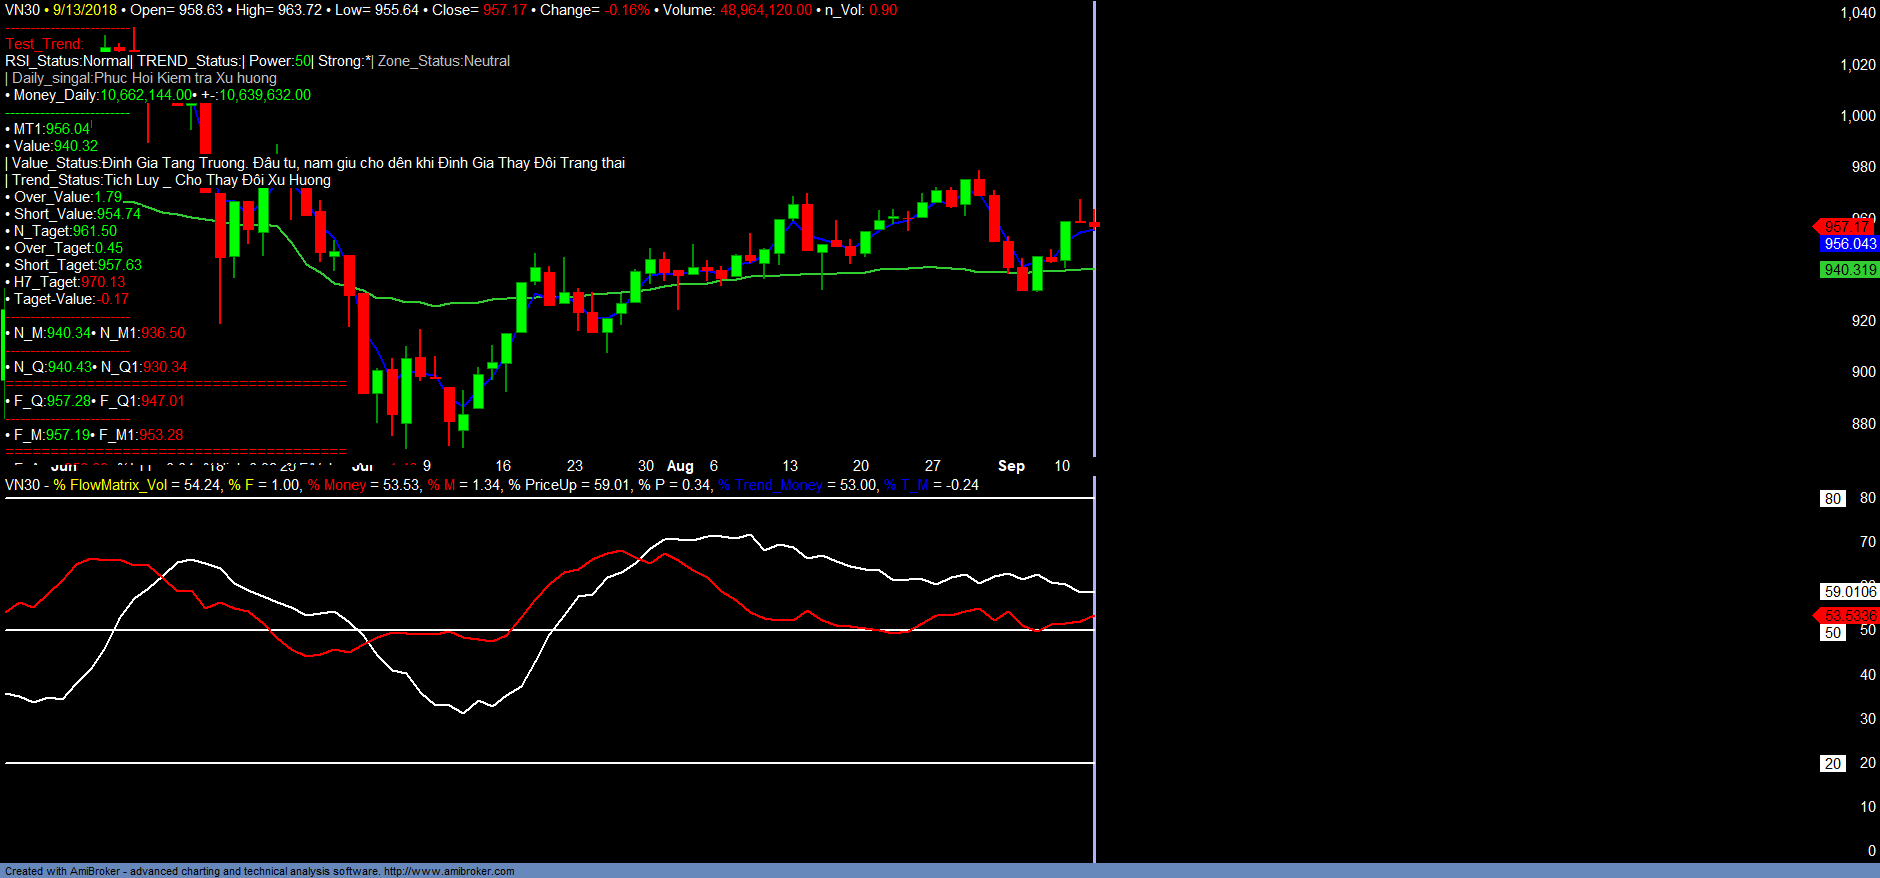
Task: Click the H7_Taget 970.13 value line
Action: 69,282
